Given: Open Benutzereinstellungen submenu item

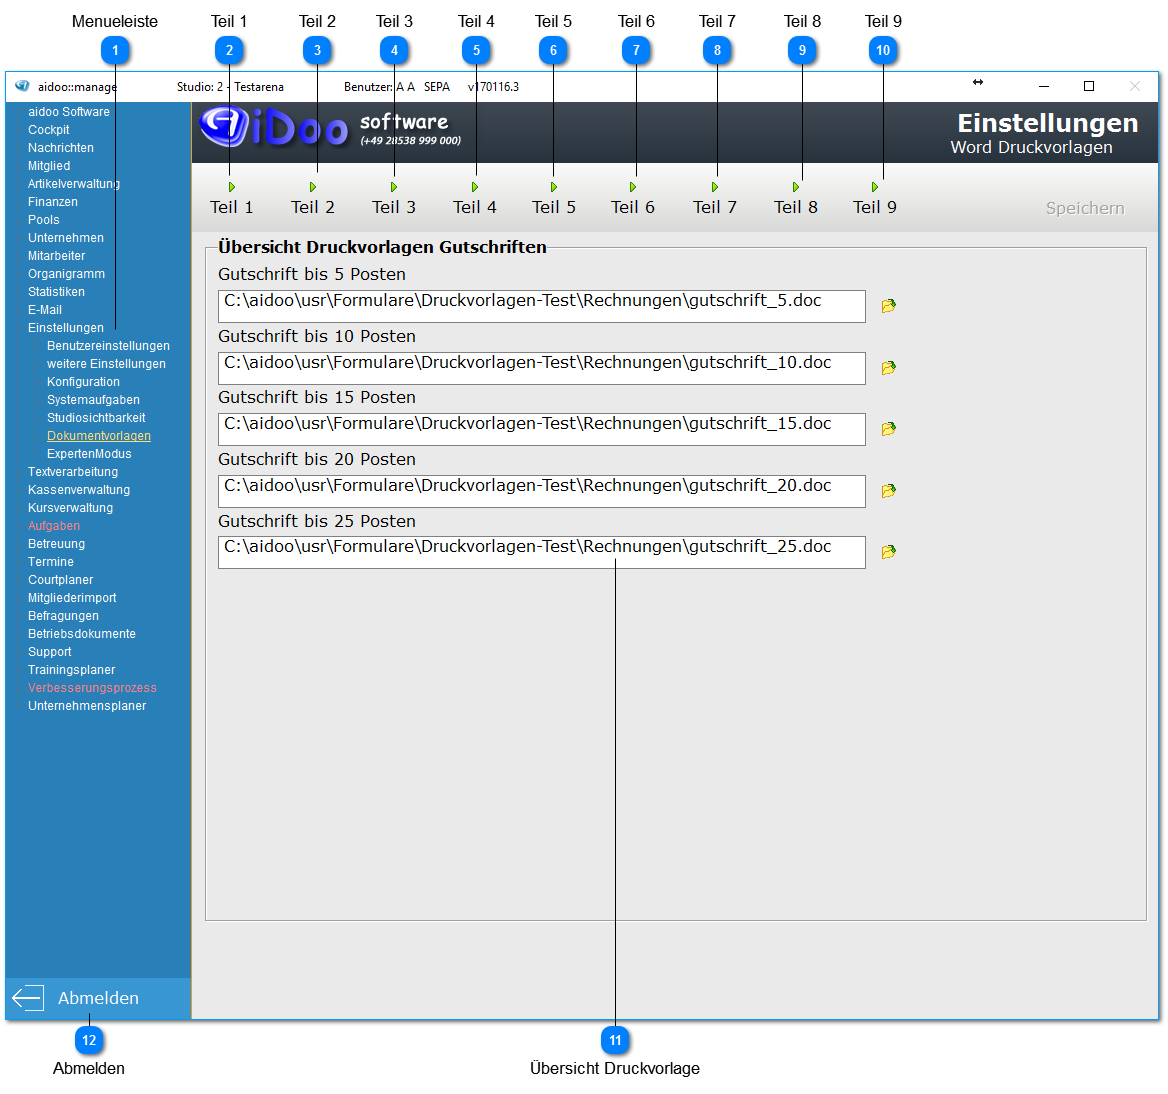Looking at the screenshot, I should (108, 346).
